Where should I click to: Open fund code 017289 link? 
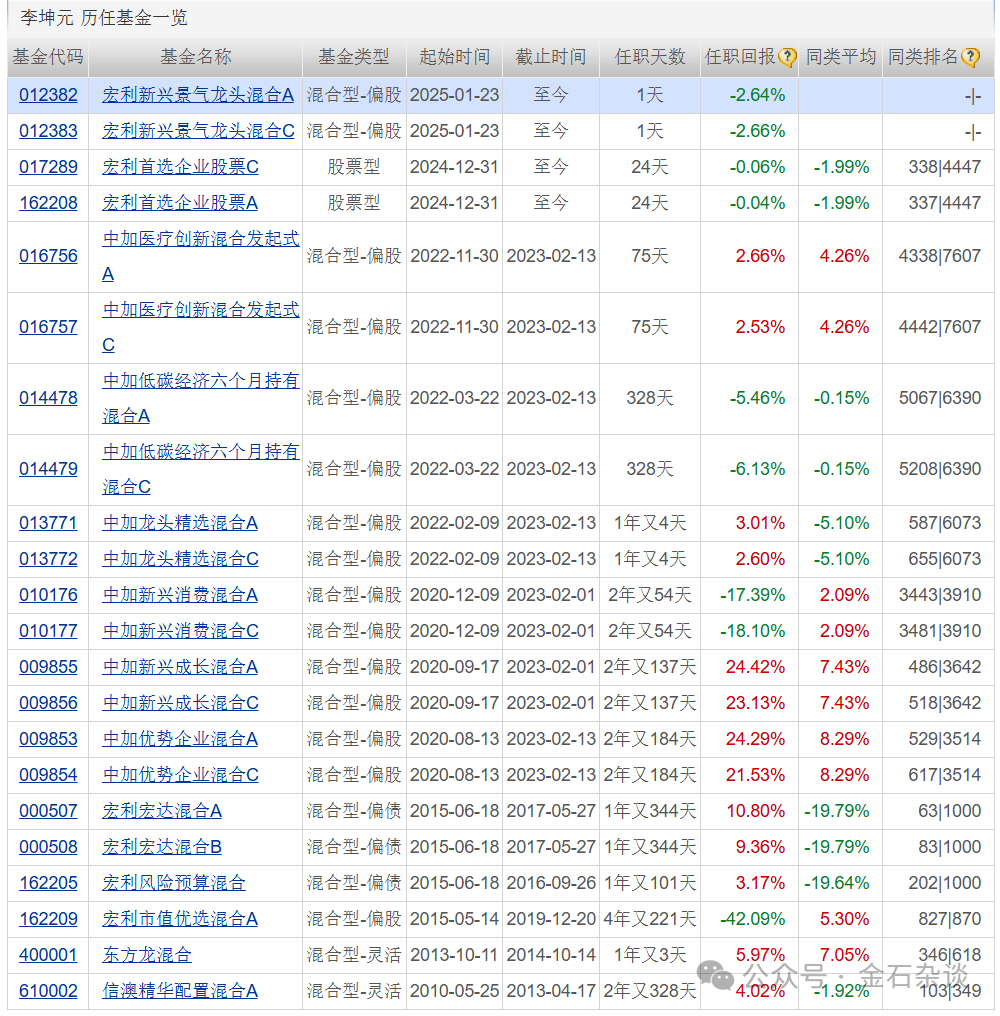(x=49, y=167)
